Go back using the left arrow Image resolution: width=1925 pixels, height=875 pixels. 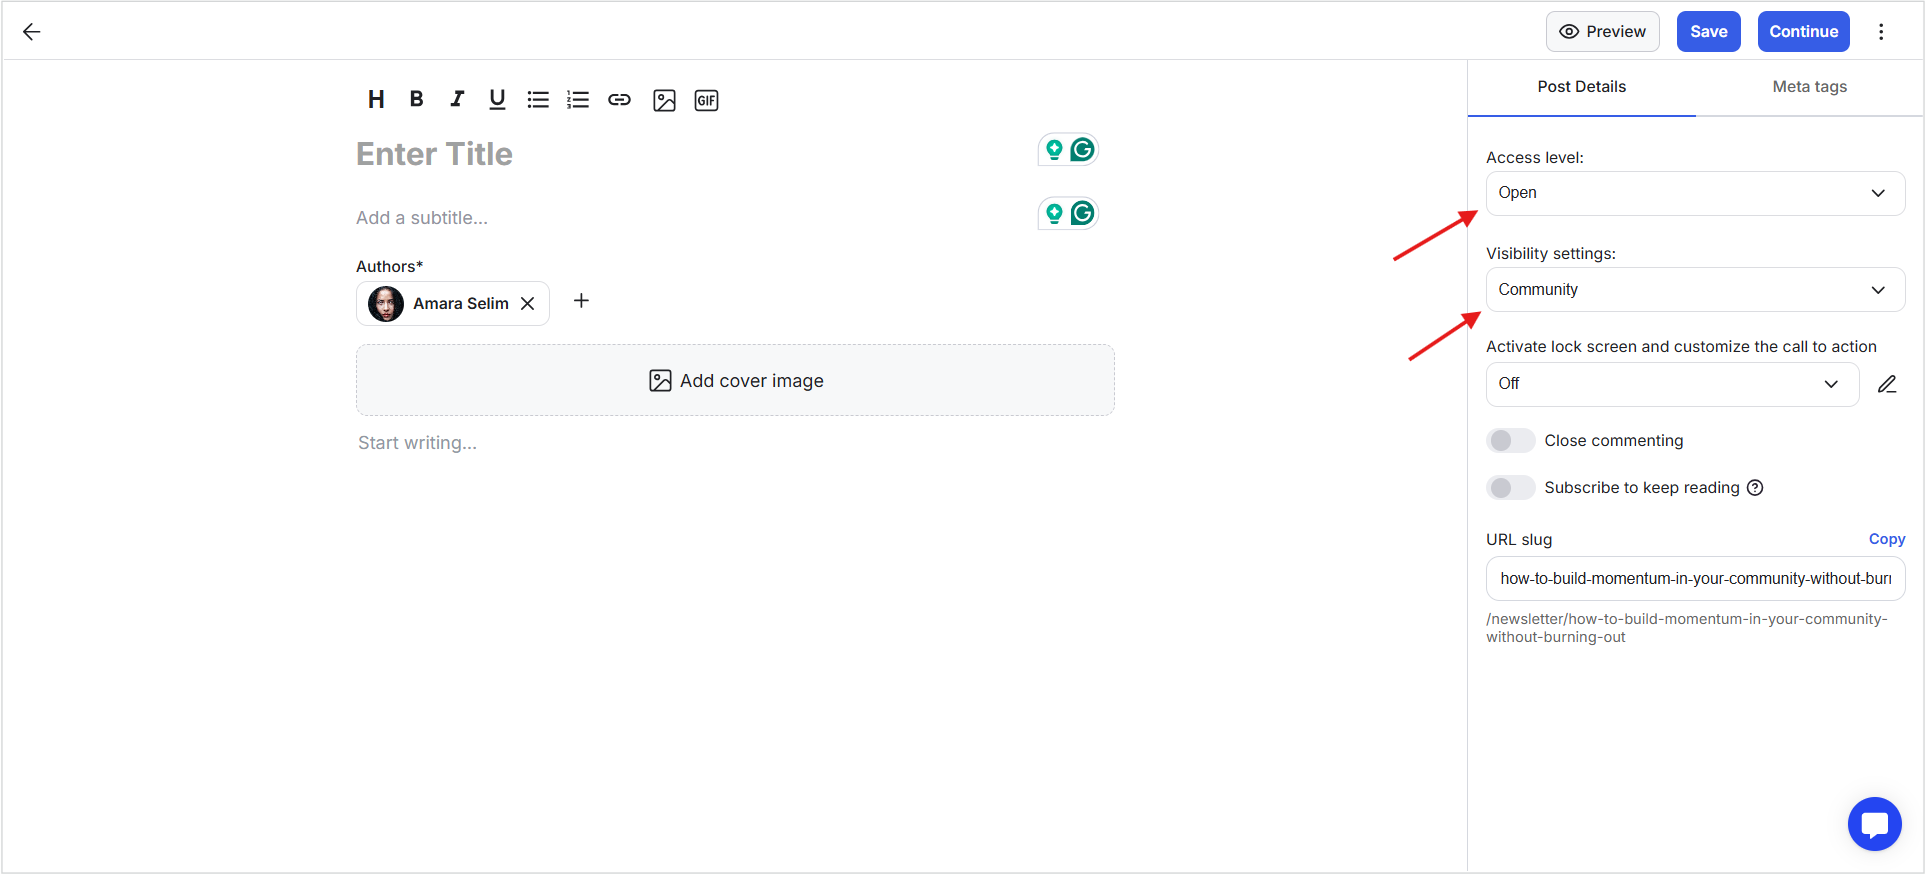coord(31,32)
